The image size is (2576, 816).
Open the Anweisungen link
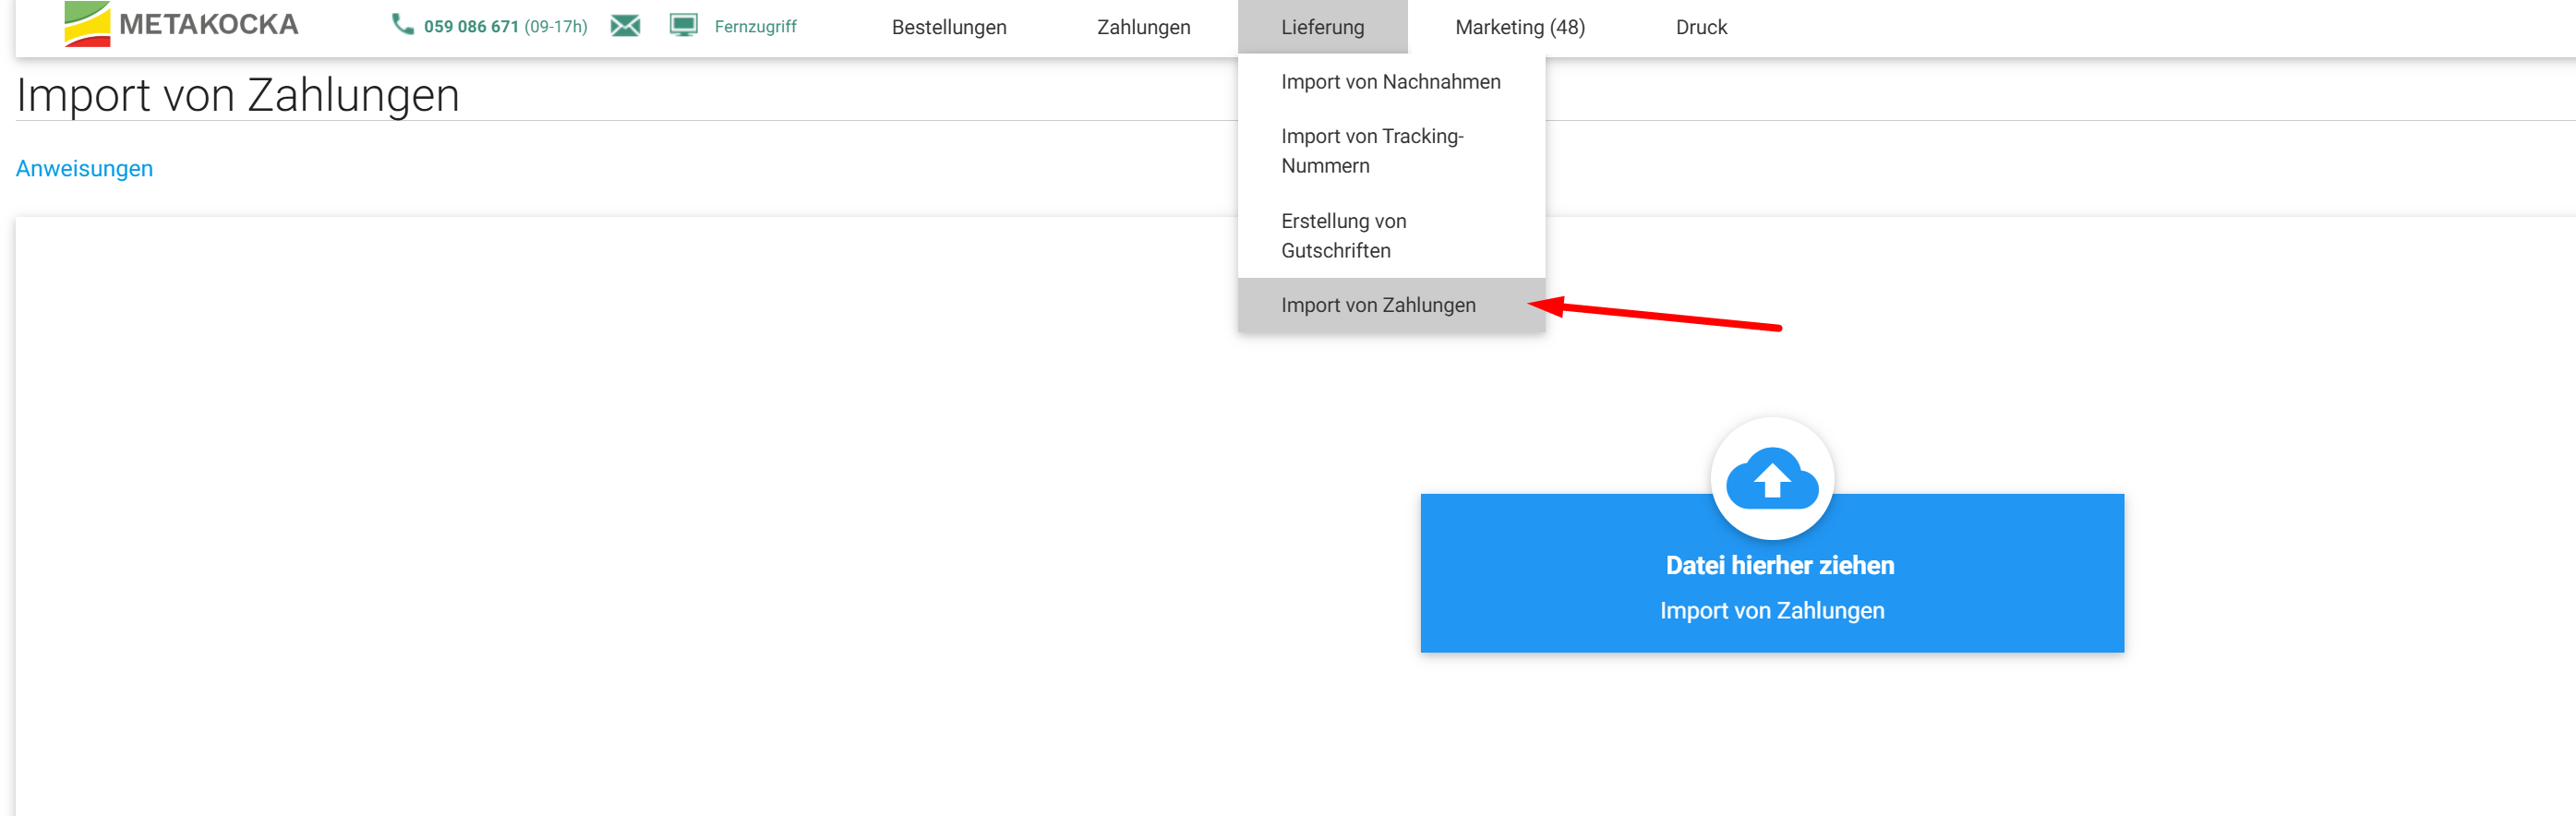[x=84, y=168]
